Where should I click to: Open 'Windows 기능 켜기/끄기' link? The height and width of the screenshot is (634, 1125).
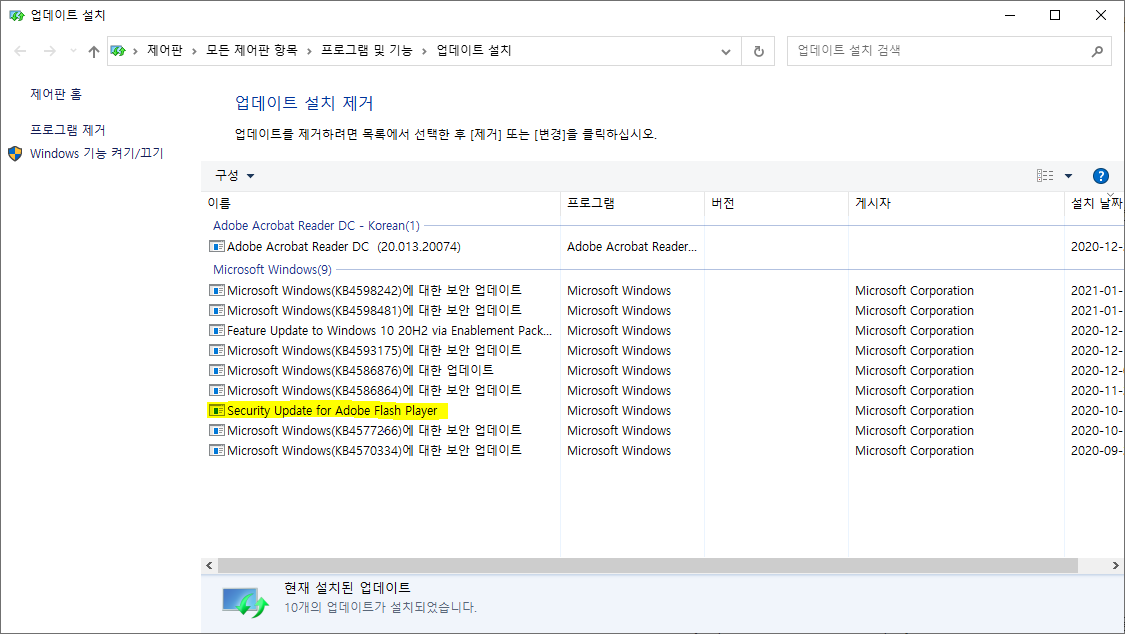click(x=97, y=153)
